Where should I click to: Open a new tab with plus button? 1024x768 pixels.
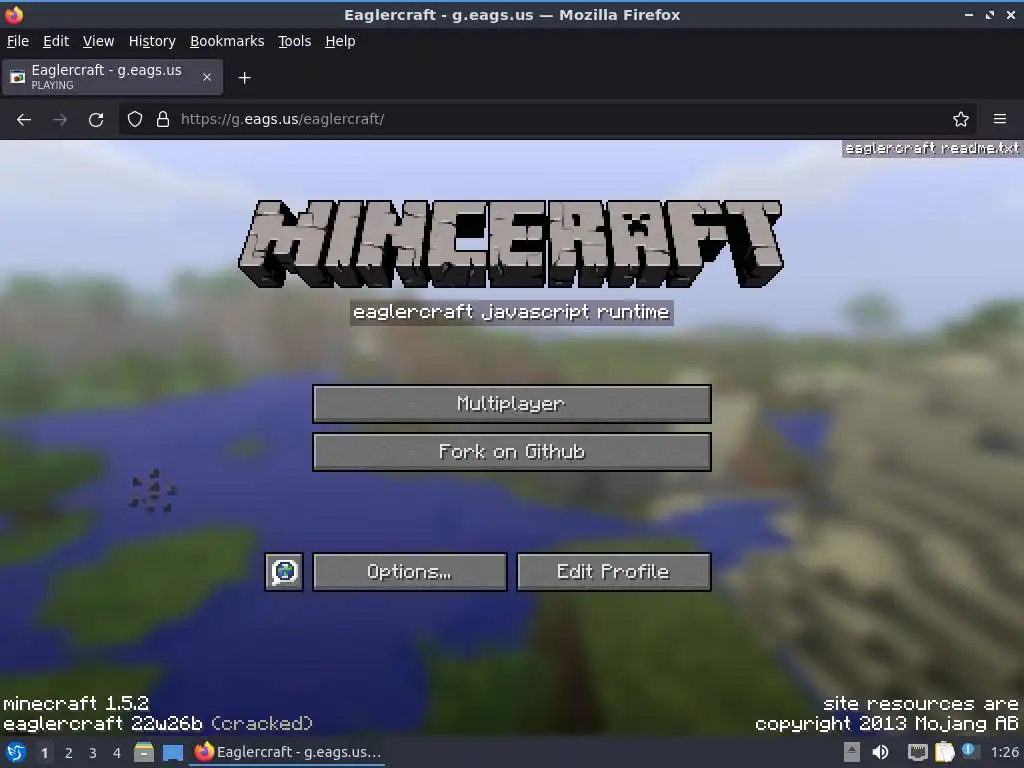tap(244, 78)
